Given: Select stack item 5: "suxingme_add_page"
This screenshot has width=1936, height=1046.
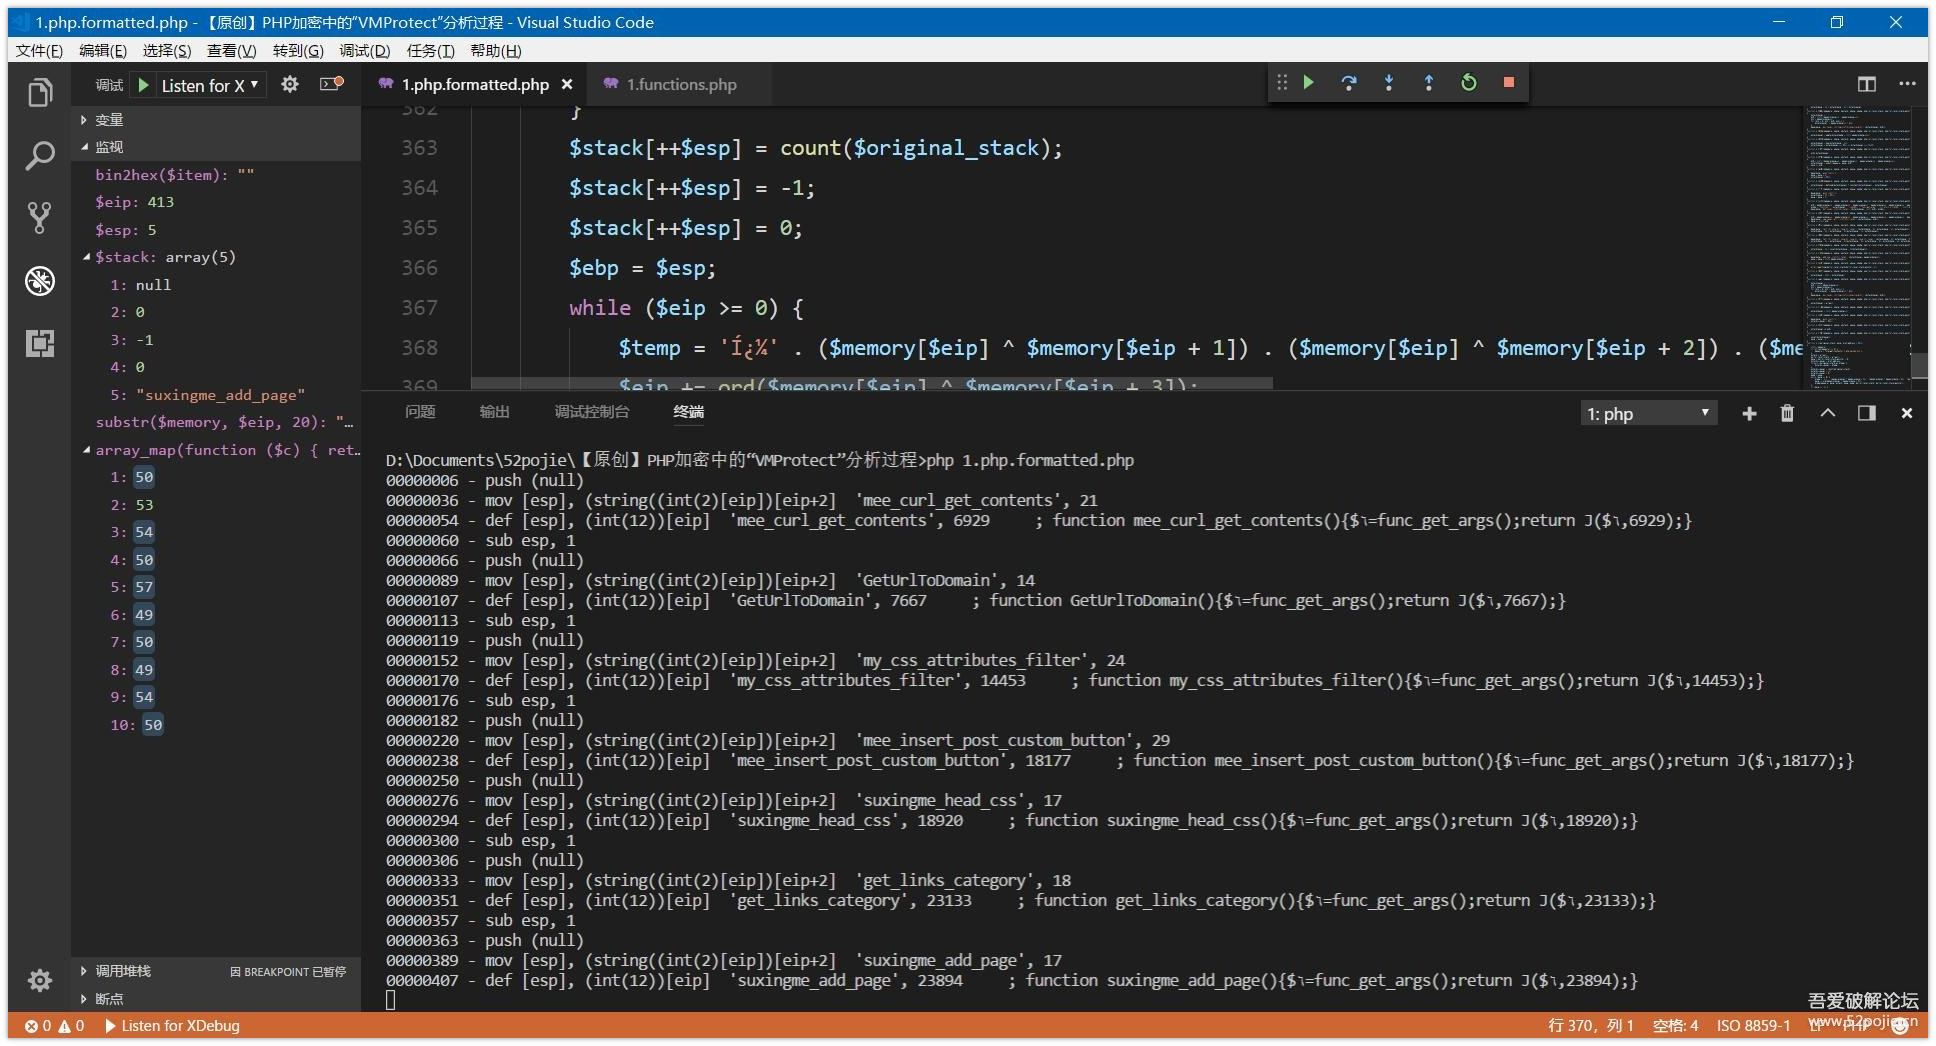Looking at the screenshot, I should tap(216, 395).
